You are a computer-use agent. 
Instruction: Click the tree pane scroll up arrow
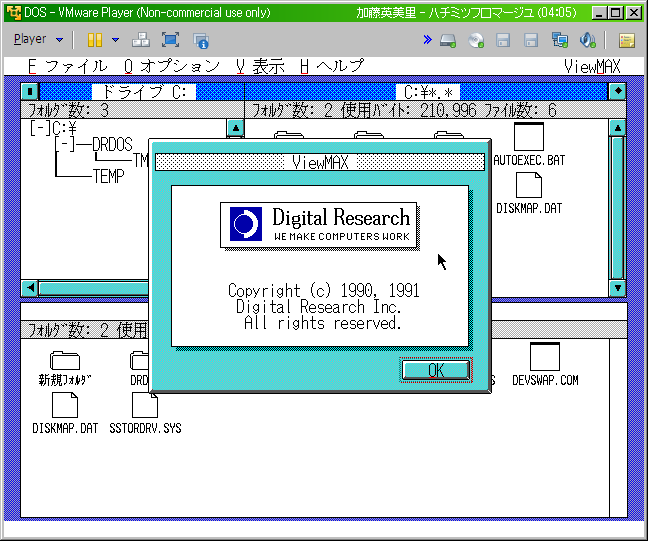[236, 128]
